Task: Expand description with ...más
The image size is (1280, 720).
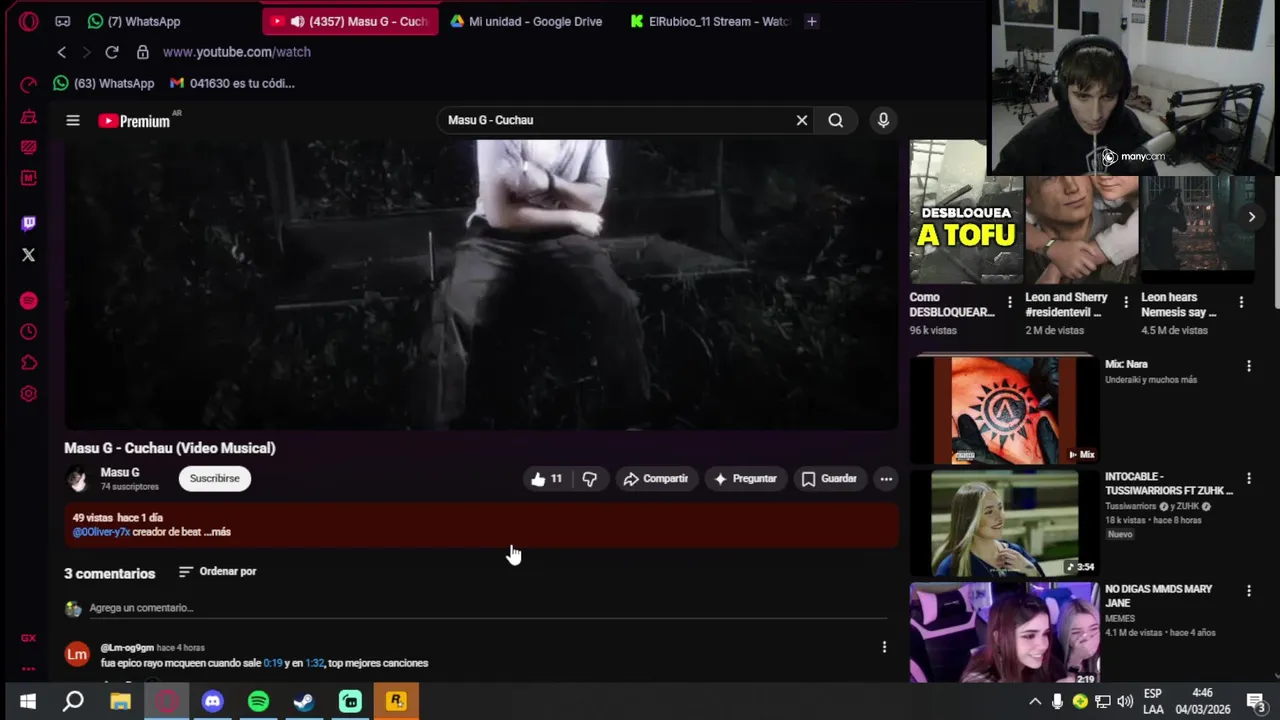Action: (x=217, y=532)
